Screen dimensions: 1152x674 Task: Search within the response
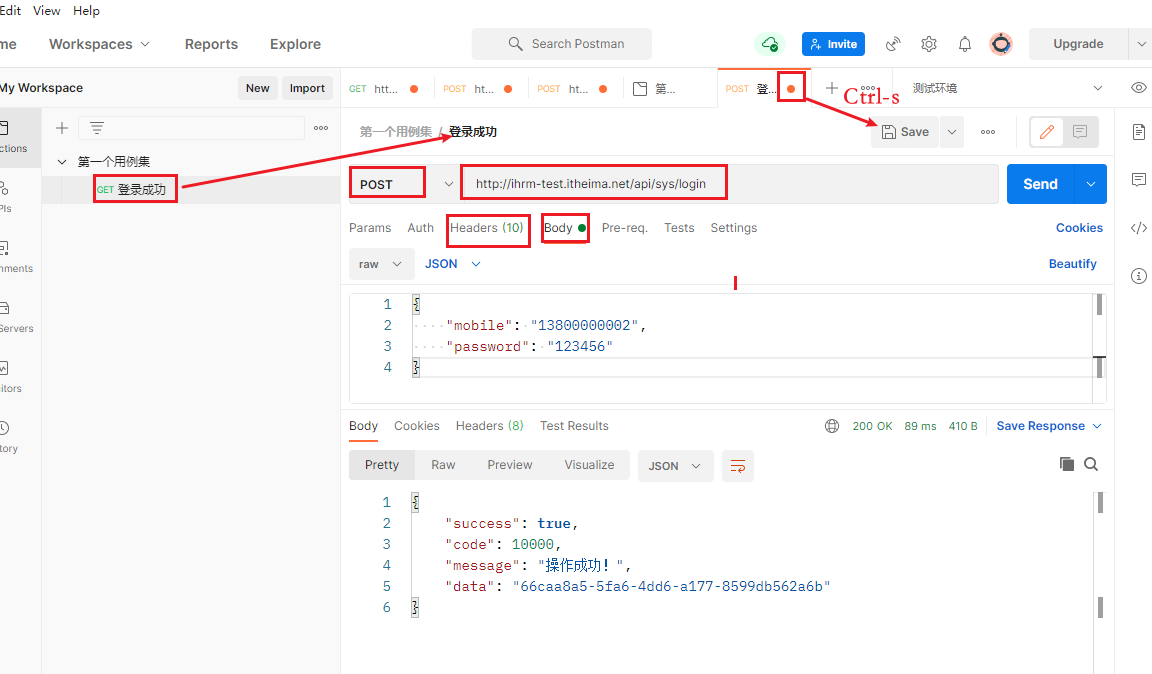pyautogui.click(x=1091, y=464)
